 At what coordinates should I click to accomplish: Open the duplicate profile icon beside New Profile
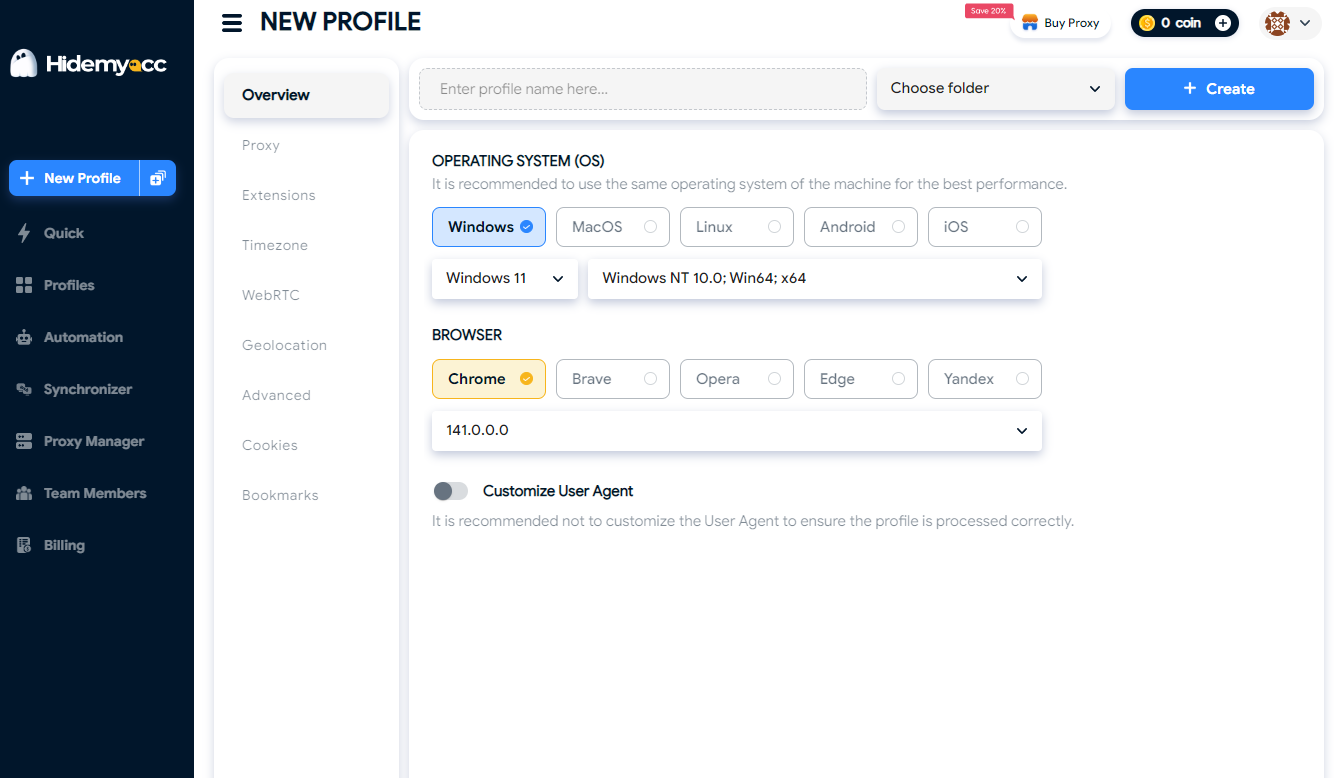158,178
